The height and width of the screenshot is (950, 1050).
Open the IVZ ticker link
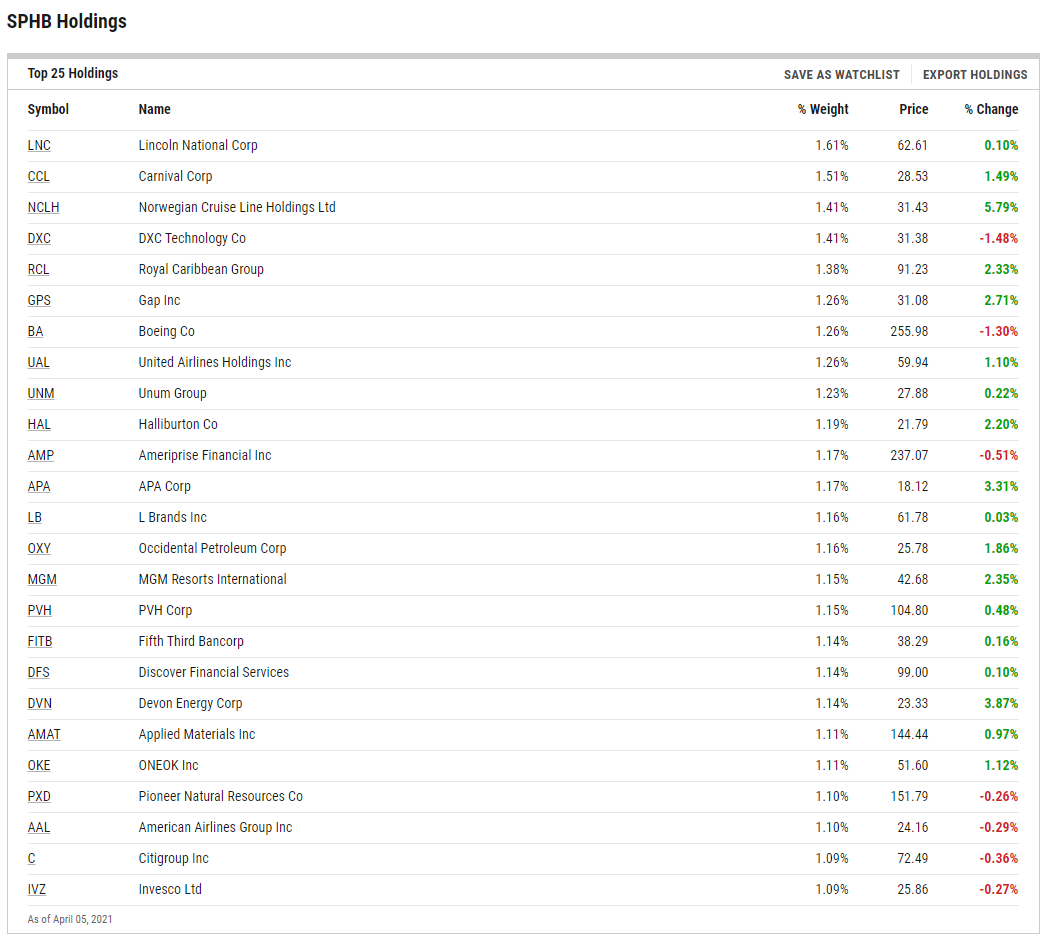click(x=36, y=890)
